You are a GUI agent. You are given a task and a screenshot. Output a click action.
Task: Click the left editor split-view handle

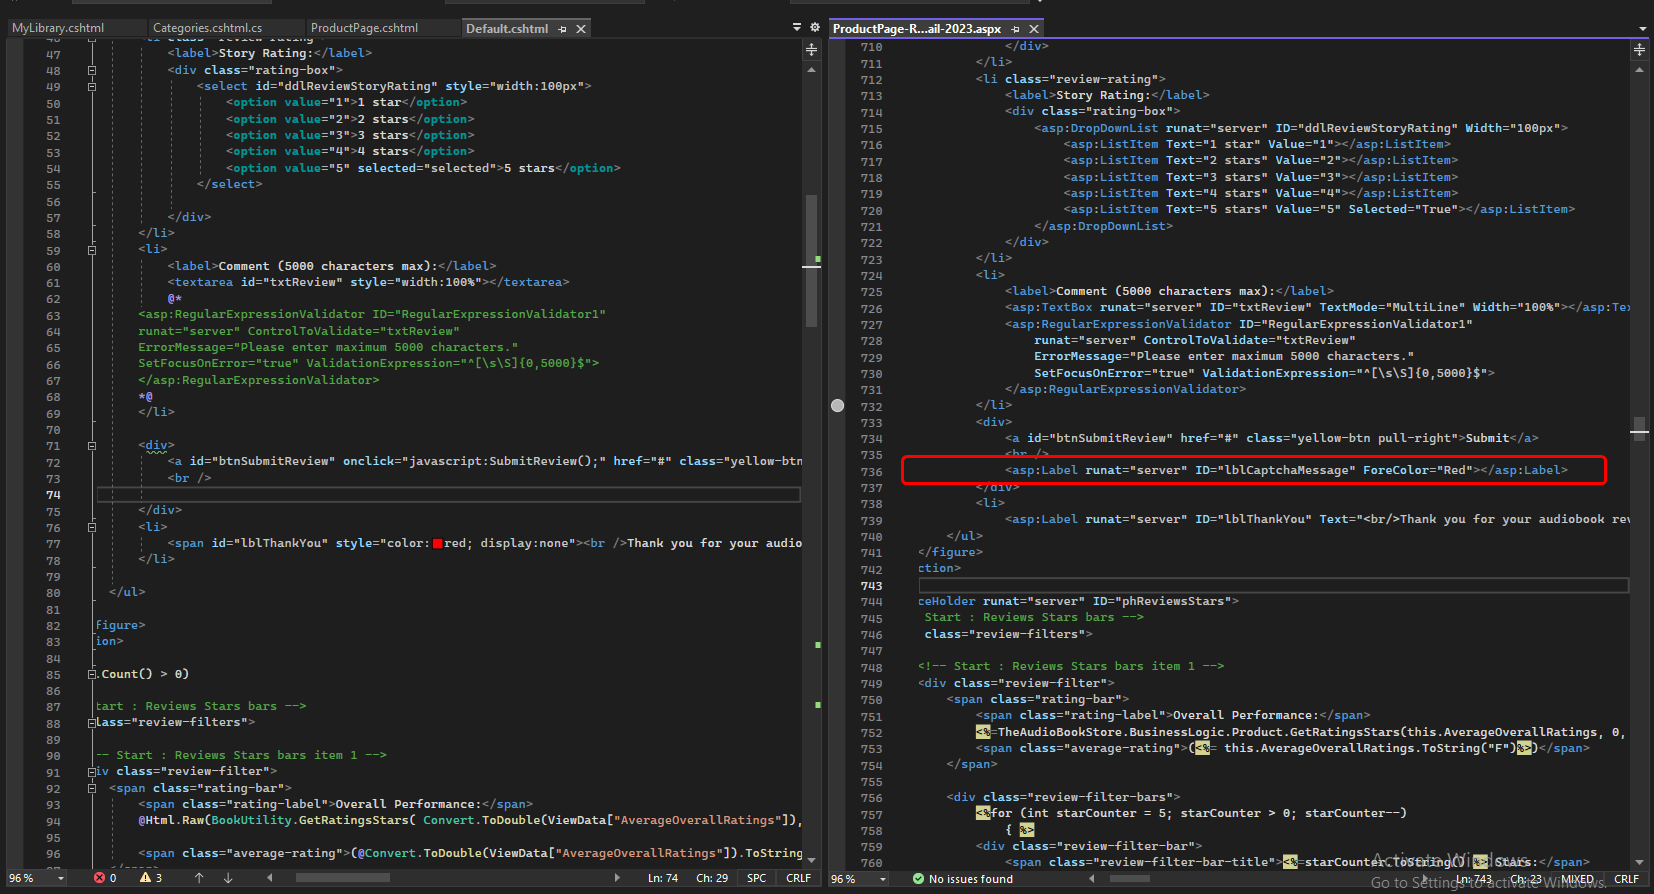point(811,48)
